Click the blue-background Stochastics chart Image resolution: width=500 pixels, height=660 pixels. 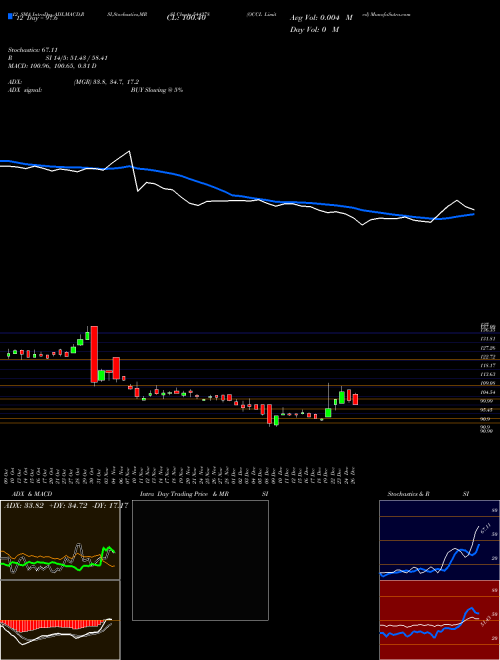(x=439, y=540)
